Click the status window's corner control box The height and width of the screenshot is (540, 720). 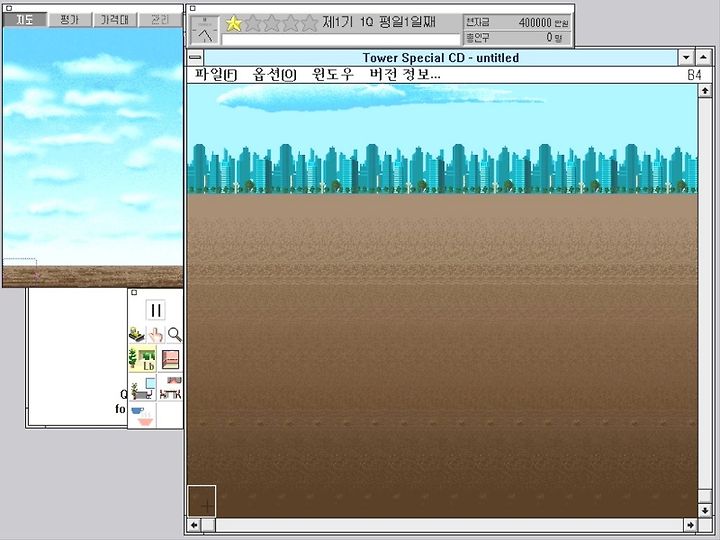[x=193, y=8]
